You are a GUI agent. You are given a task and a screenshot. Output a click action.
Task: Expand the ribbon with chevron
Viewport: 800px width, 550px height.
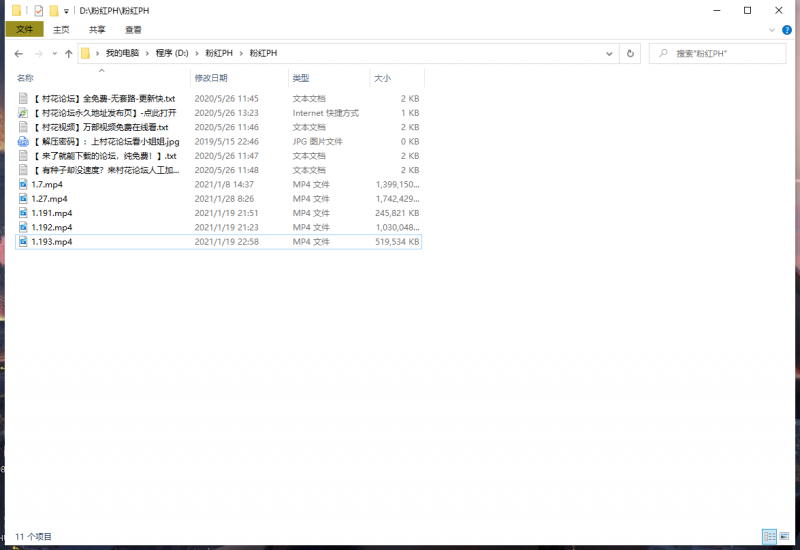click(772, 30)
